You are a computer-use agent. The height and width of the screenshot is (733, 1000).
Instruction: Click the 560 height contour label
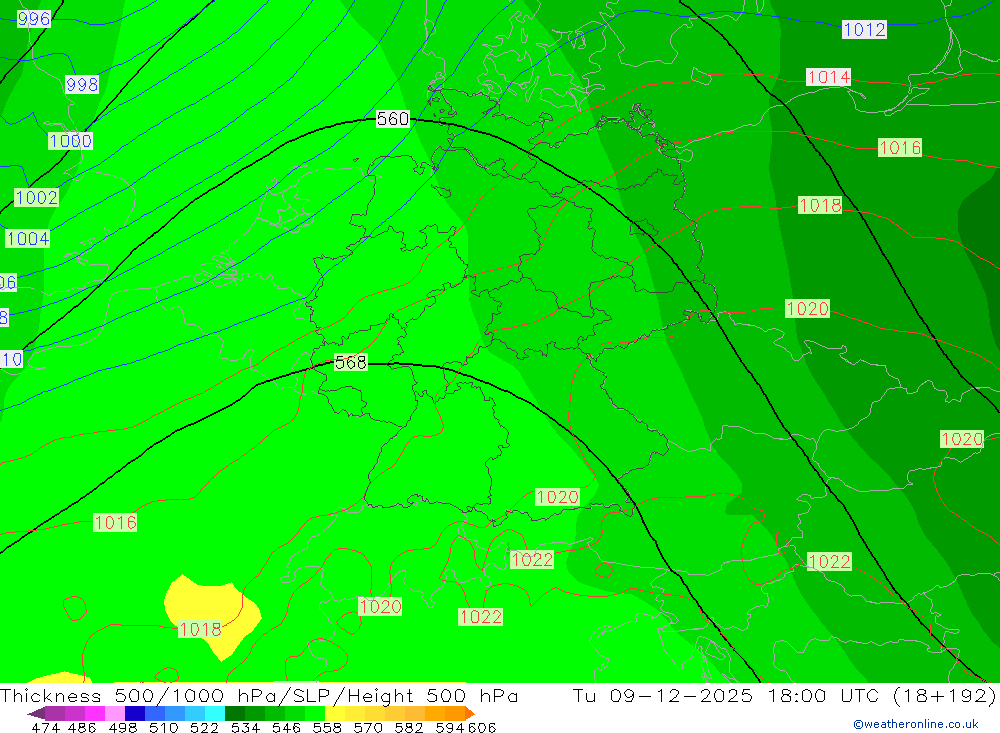393,119
